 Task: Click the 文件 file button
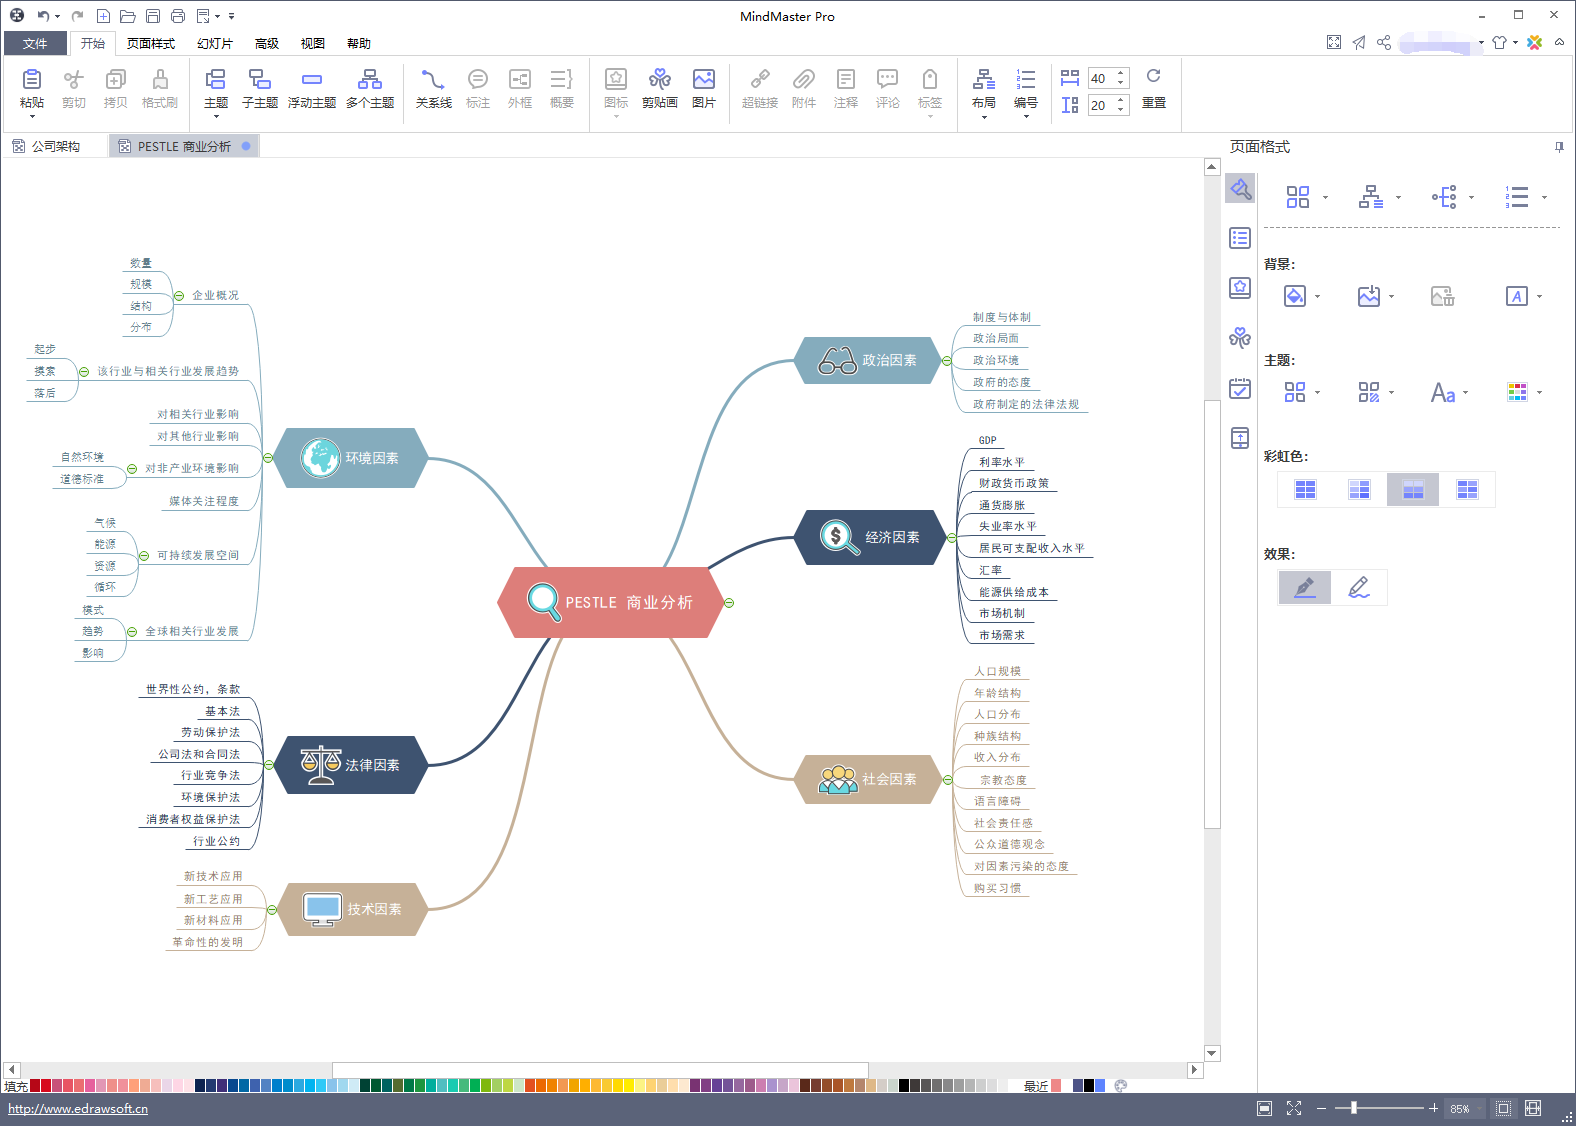(x=35, y=44)
